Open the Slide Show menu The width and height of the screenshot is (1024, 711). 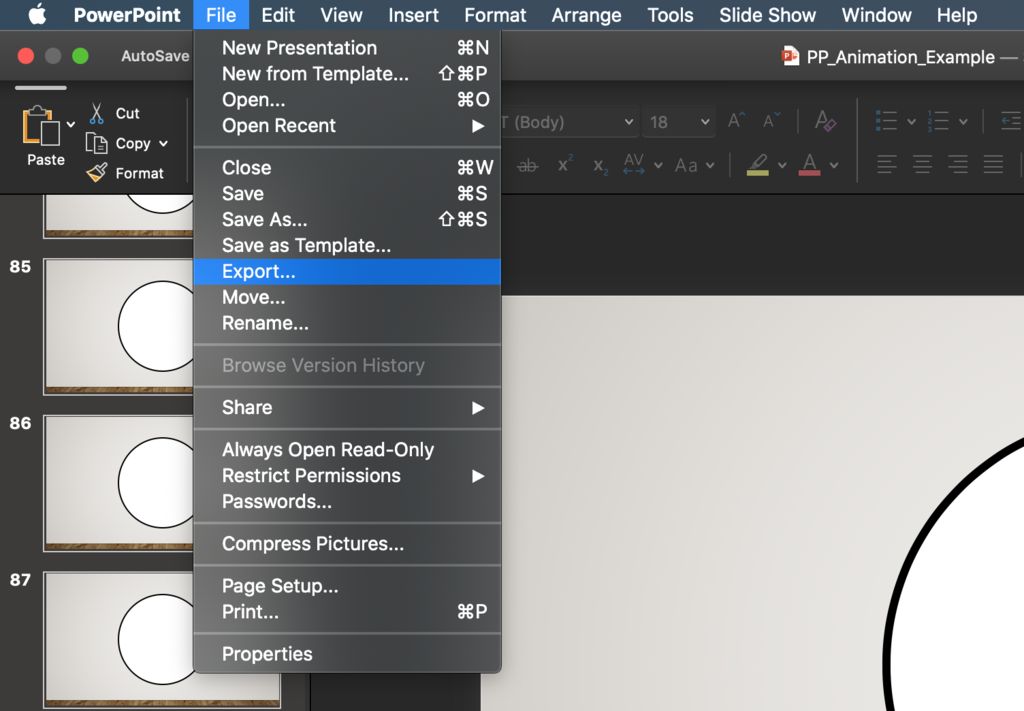tap(767, 14)
